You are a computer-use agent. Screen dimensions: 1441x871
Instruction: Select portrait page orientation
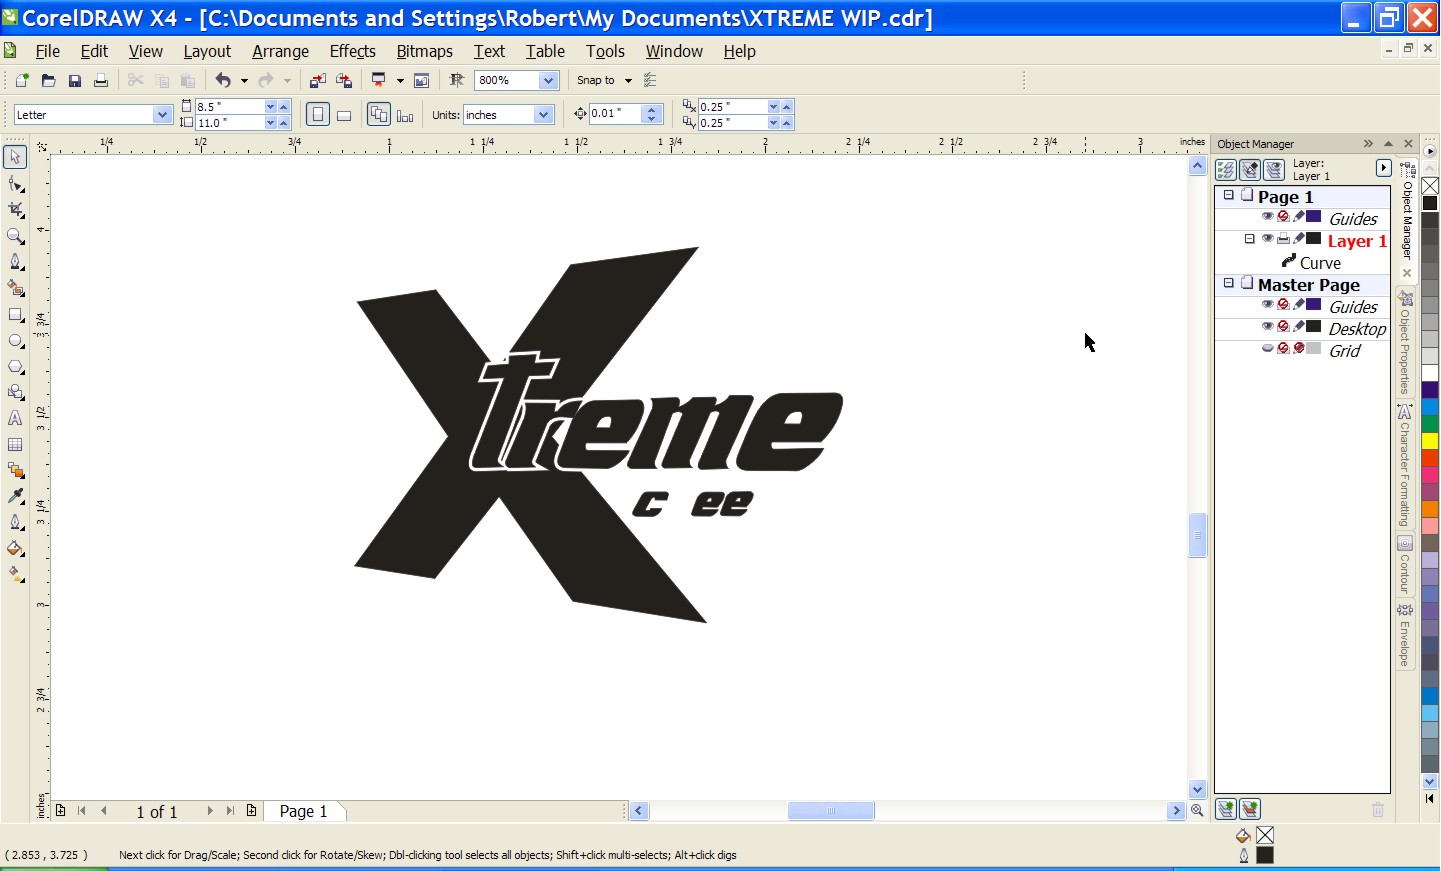pyautogui.click(x=317, y=115)
